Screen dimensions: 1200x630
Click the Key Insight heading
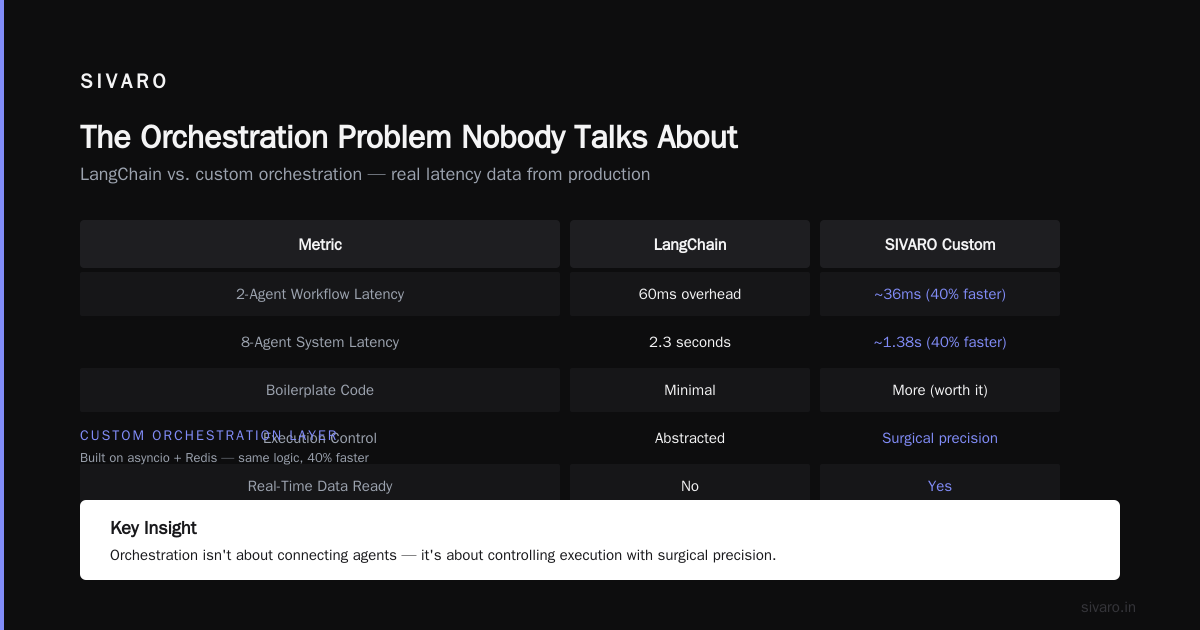click(153, 528)
